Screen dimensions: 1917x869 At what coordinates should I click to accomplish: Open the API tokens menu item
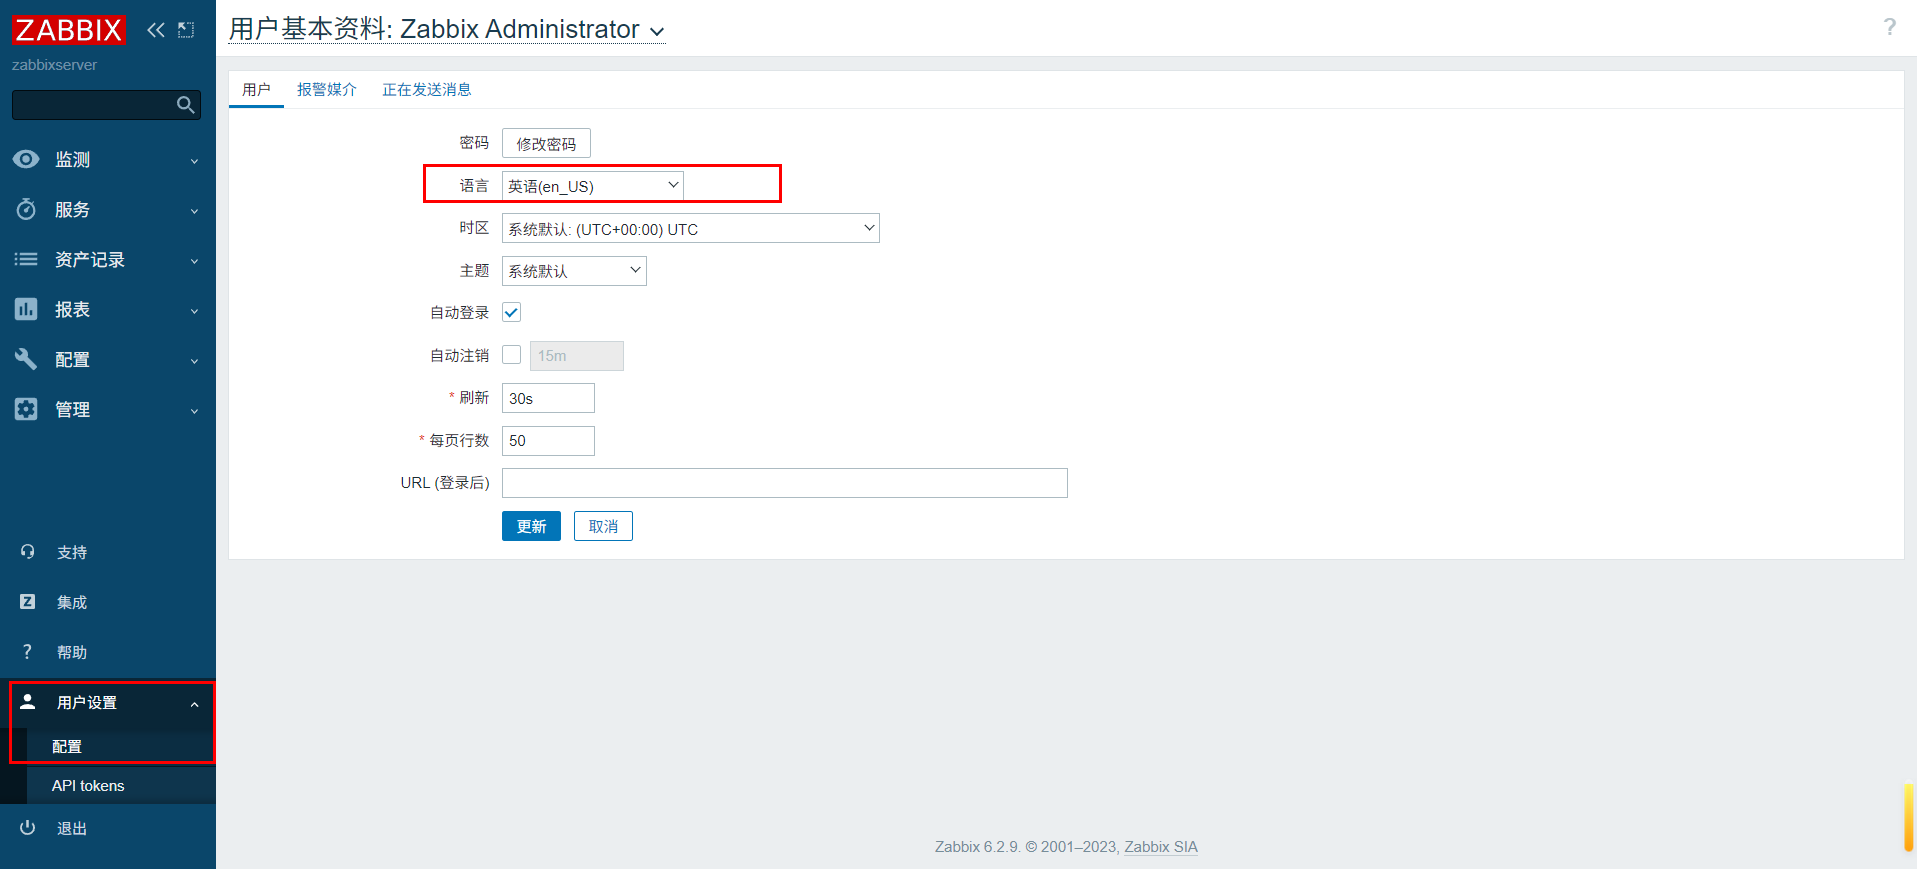click(88, 785)
